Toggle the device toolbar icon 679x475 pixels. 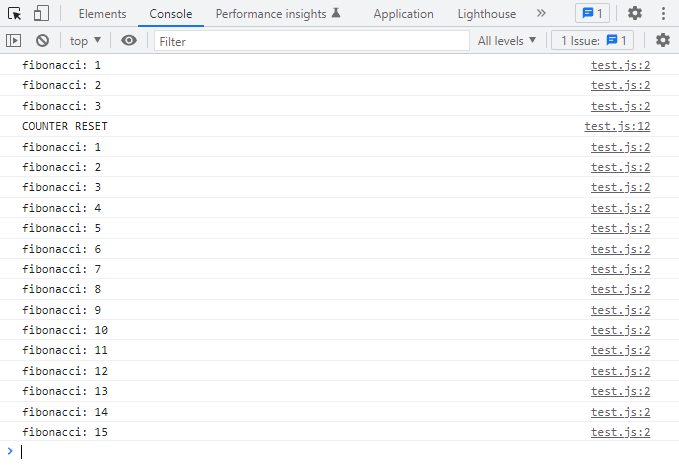tap(41, 14)
